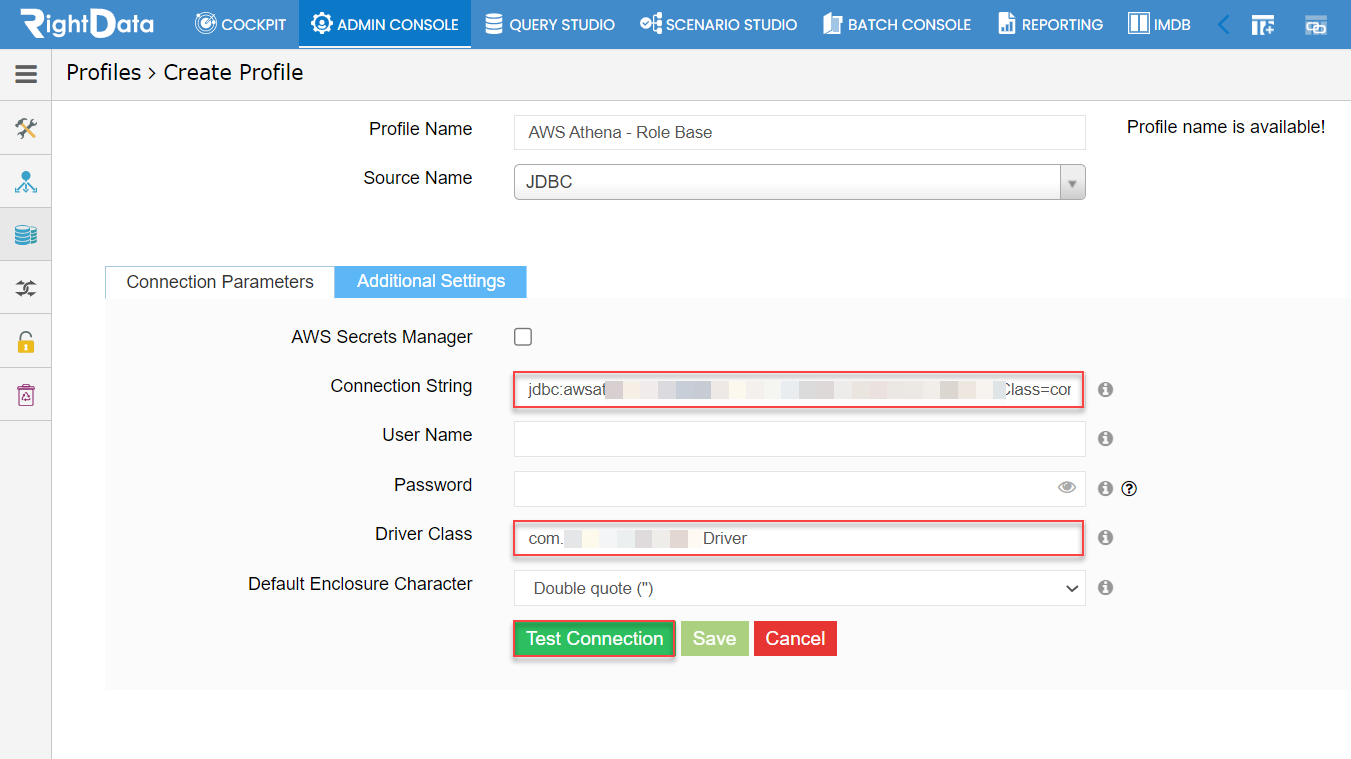Open the Source Name JDBC dropdown

799,182
